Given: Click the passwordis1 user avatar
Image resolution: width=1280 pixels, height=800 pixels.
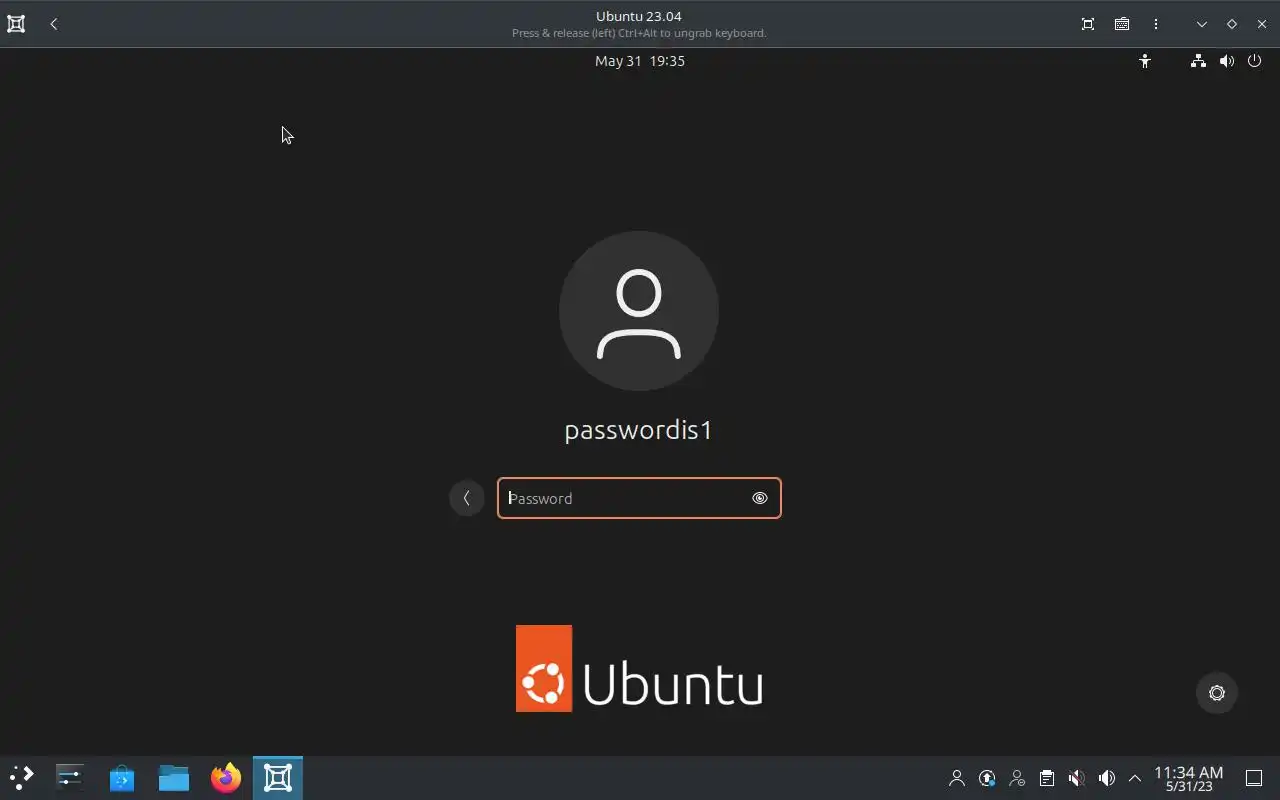Looking at the screenshot, I should pos(639,311).
